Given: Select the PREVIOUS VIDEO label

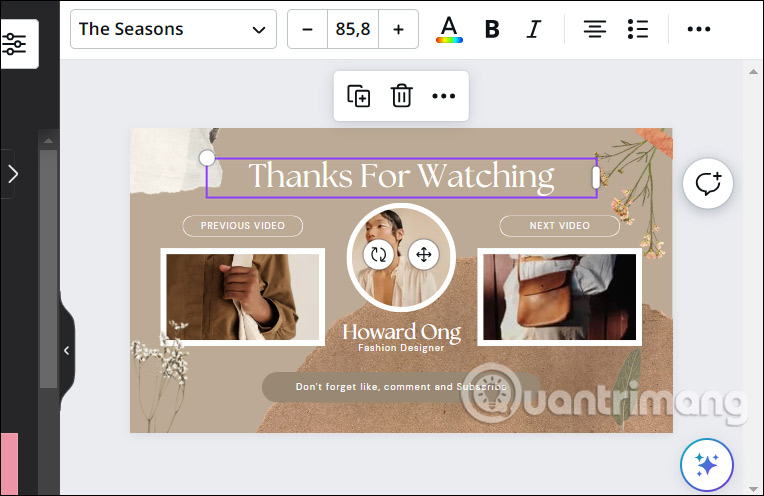Looking at the screenshot, I should [243, 226].
